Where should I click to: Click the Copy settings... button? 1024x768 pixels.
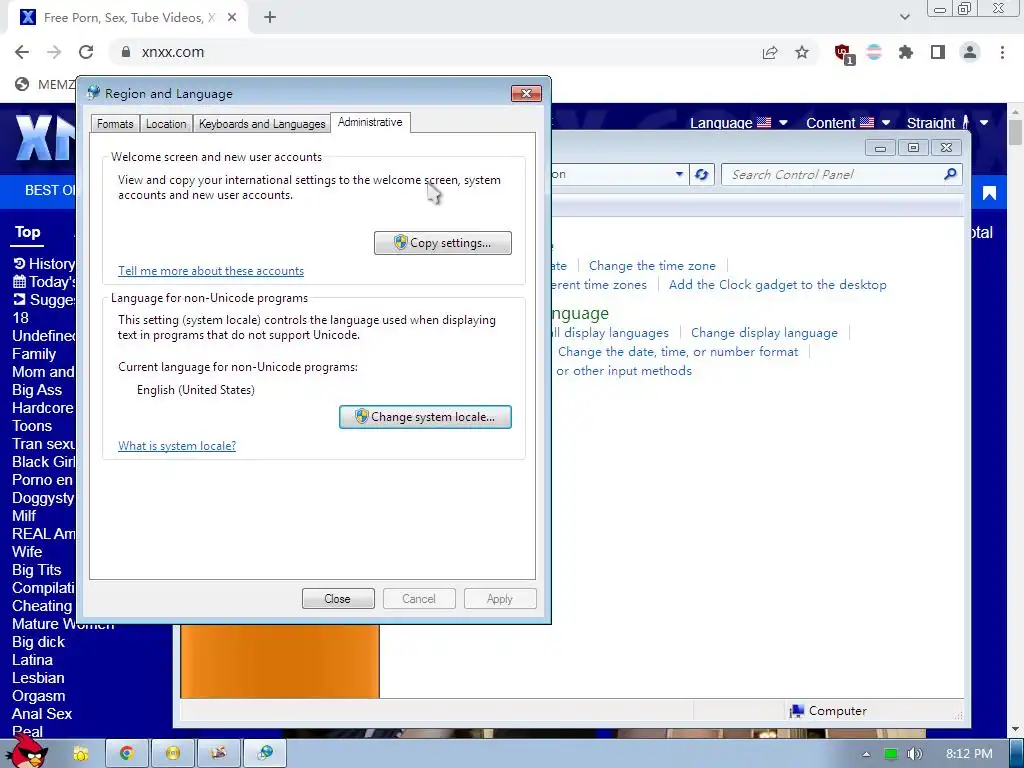point(443,243)
